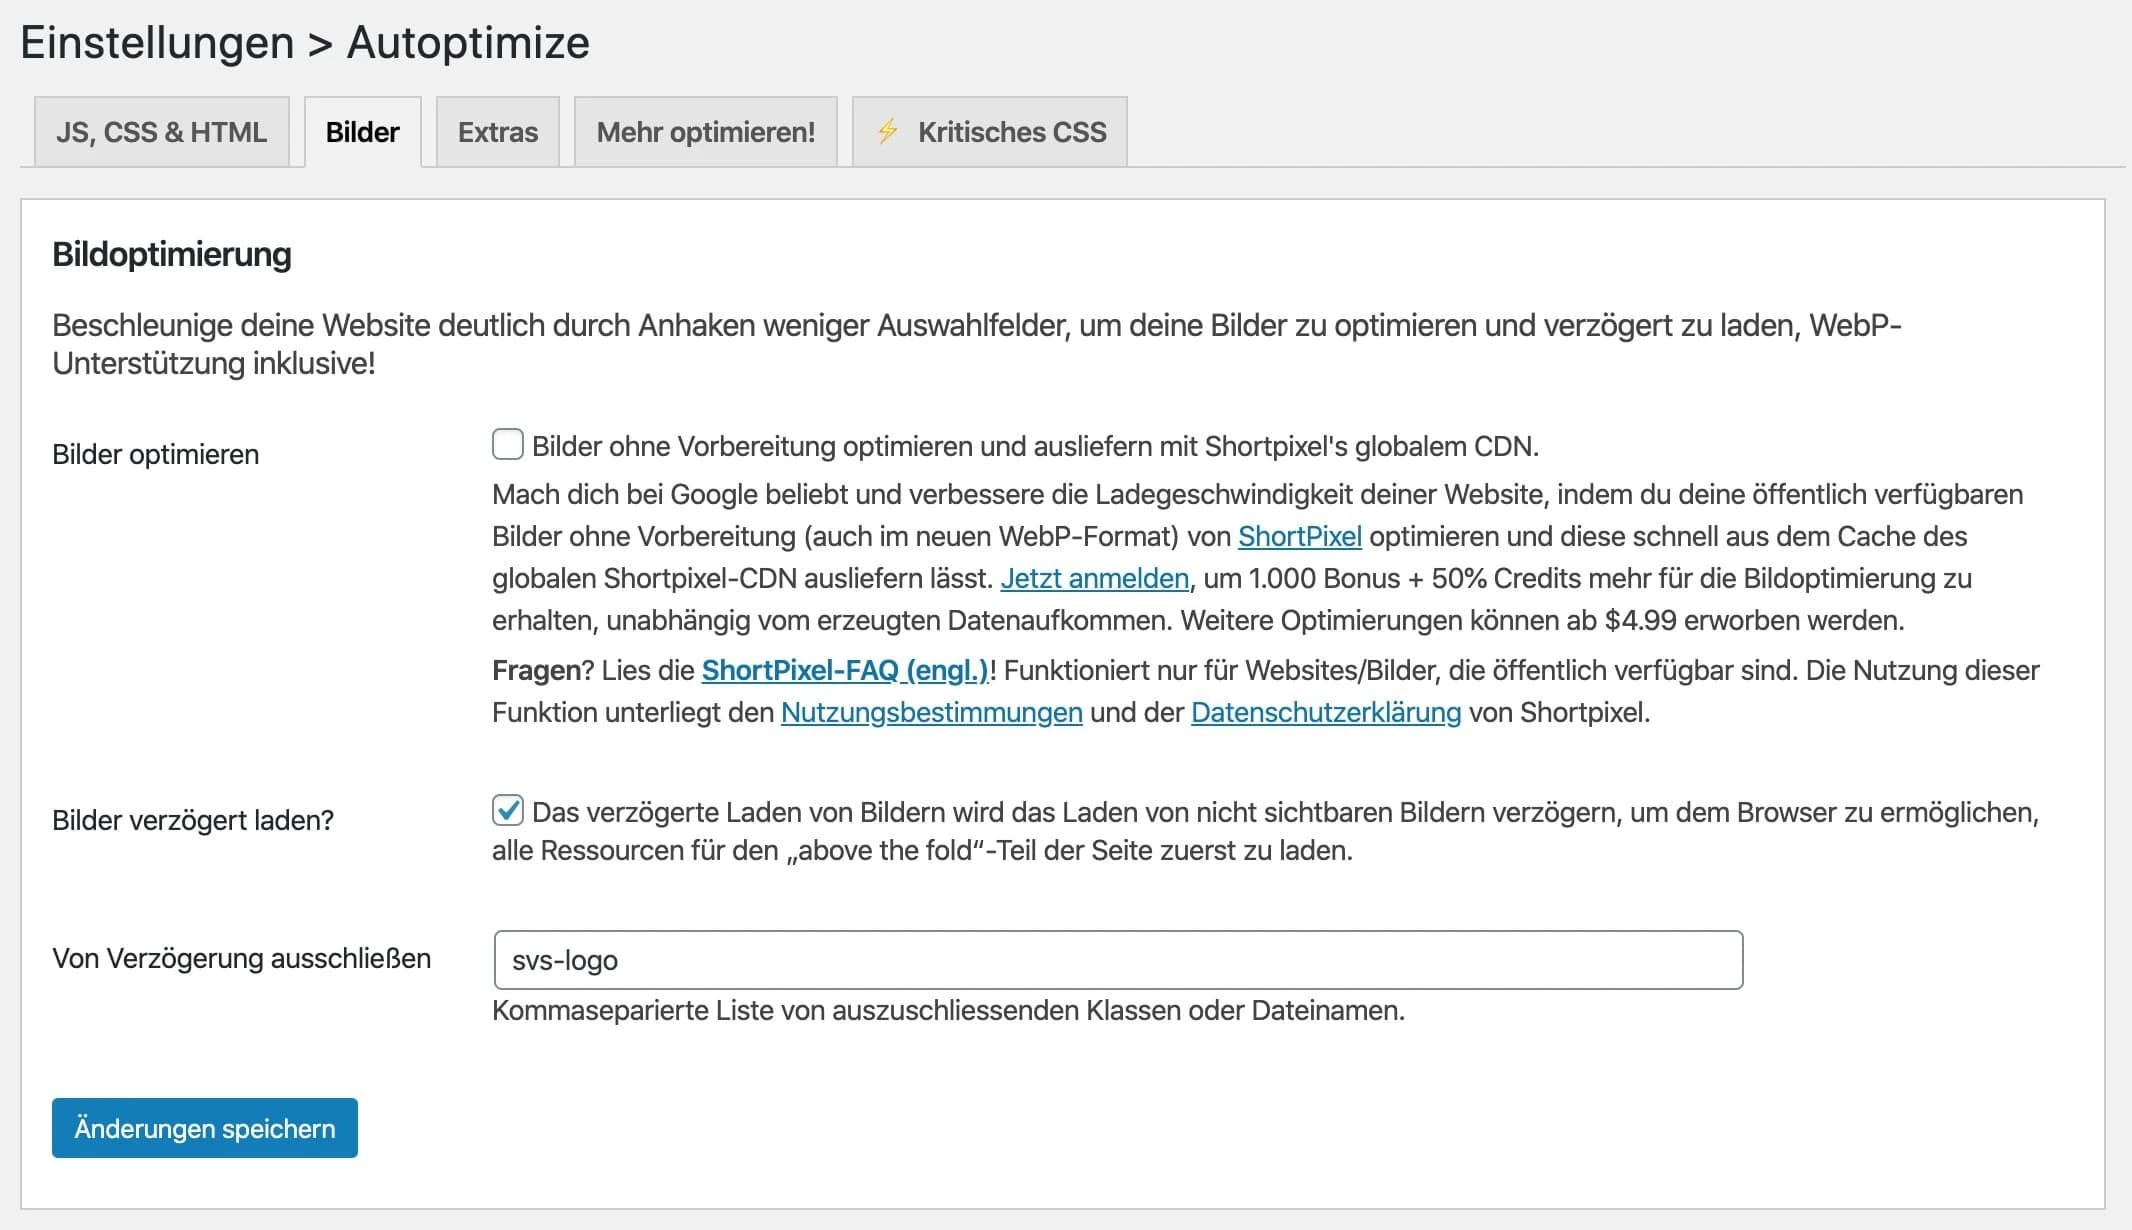Disable the verzögertes Laden checkbox
Screen dimensions: 2132x1230
click(x=509, y=811)
